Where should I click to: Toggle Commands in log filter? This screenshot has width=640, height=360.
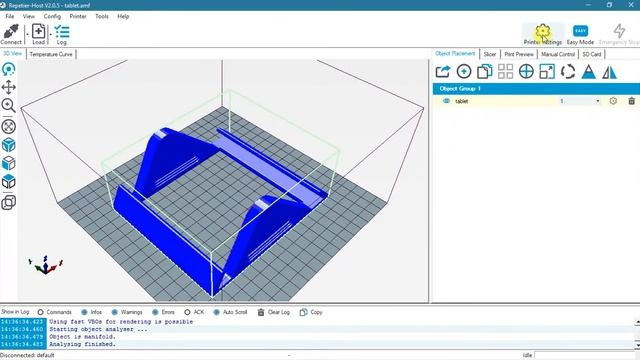[55, 312]
